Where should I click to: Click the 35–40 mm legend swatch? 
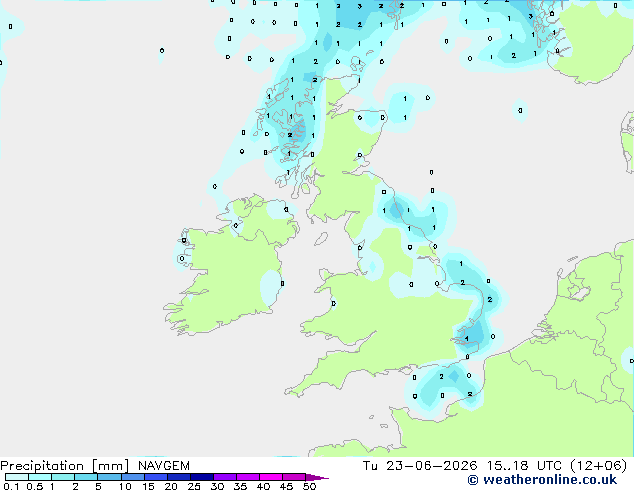click(x=247, y=477)
